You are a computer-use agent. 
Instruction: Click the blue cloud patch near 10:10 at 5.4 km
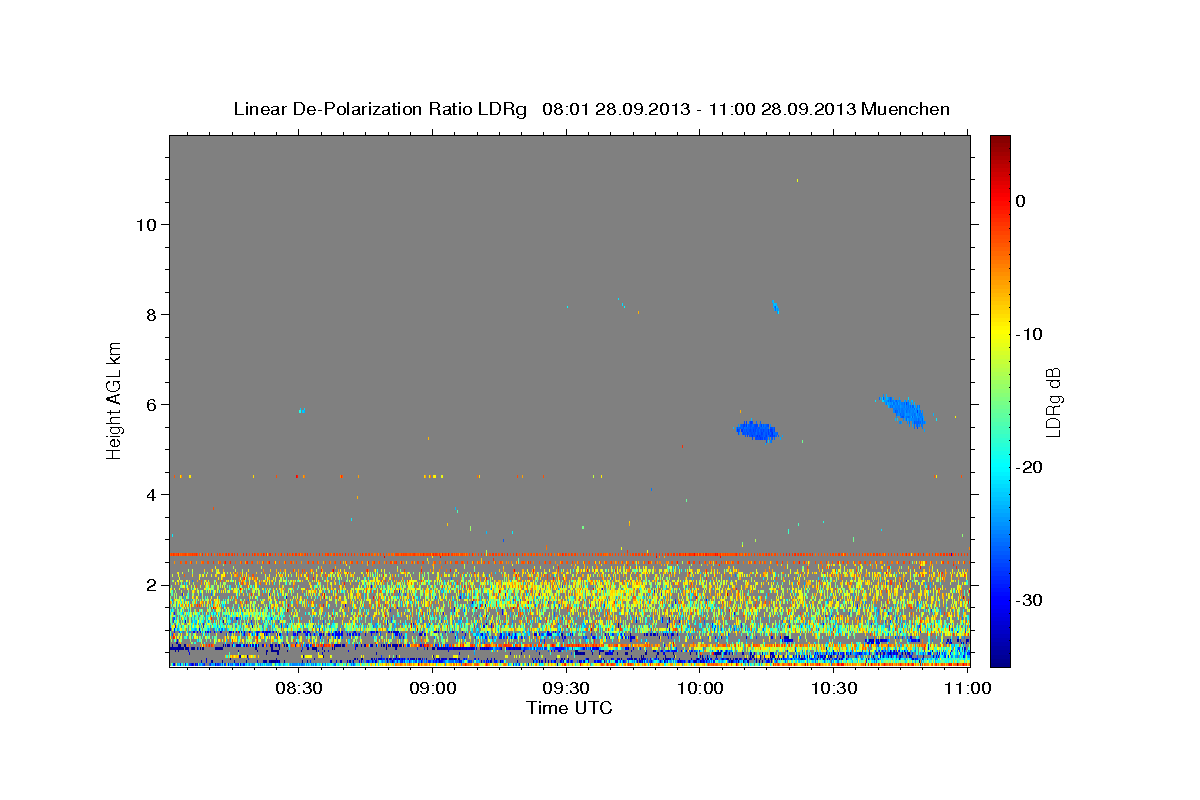[x=757, y=431]
